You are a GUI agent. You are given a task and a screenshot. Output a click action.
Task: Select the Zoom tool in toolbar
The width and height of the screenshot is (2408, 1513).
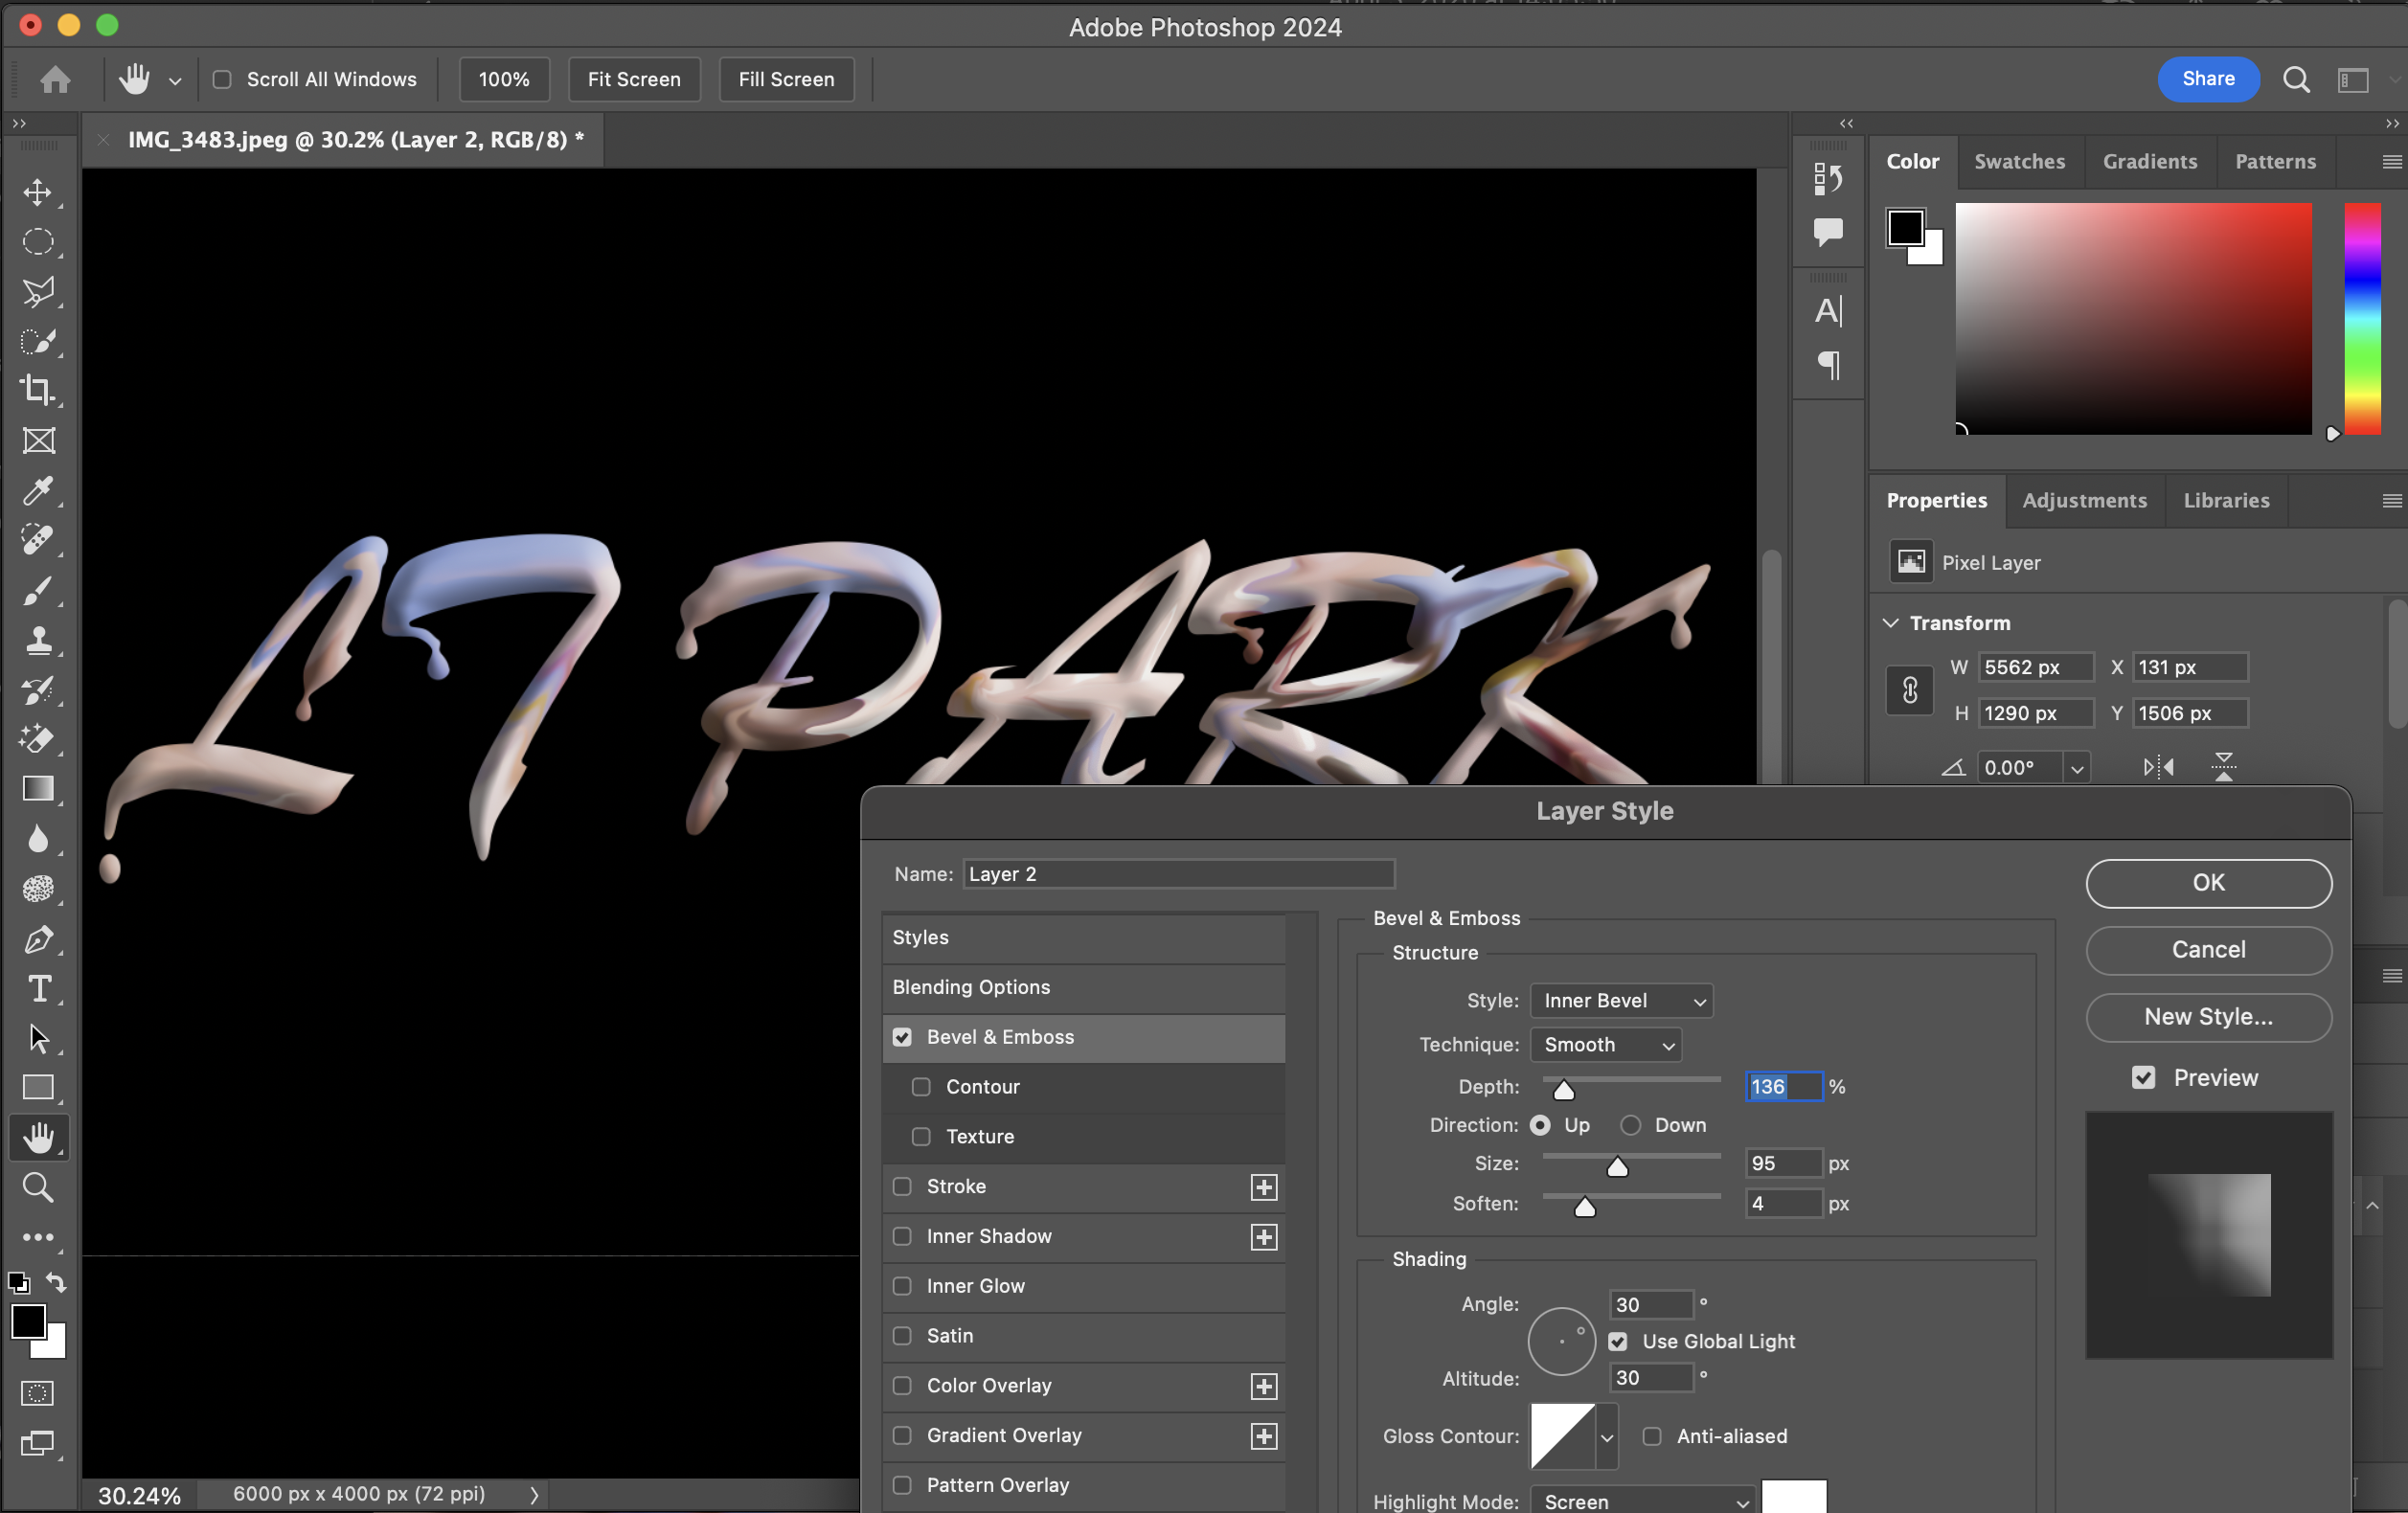pyautogui.click(x=38, y=1187)
